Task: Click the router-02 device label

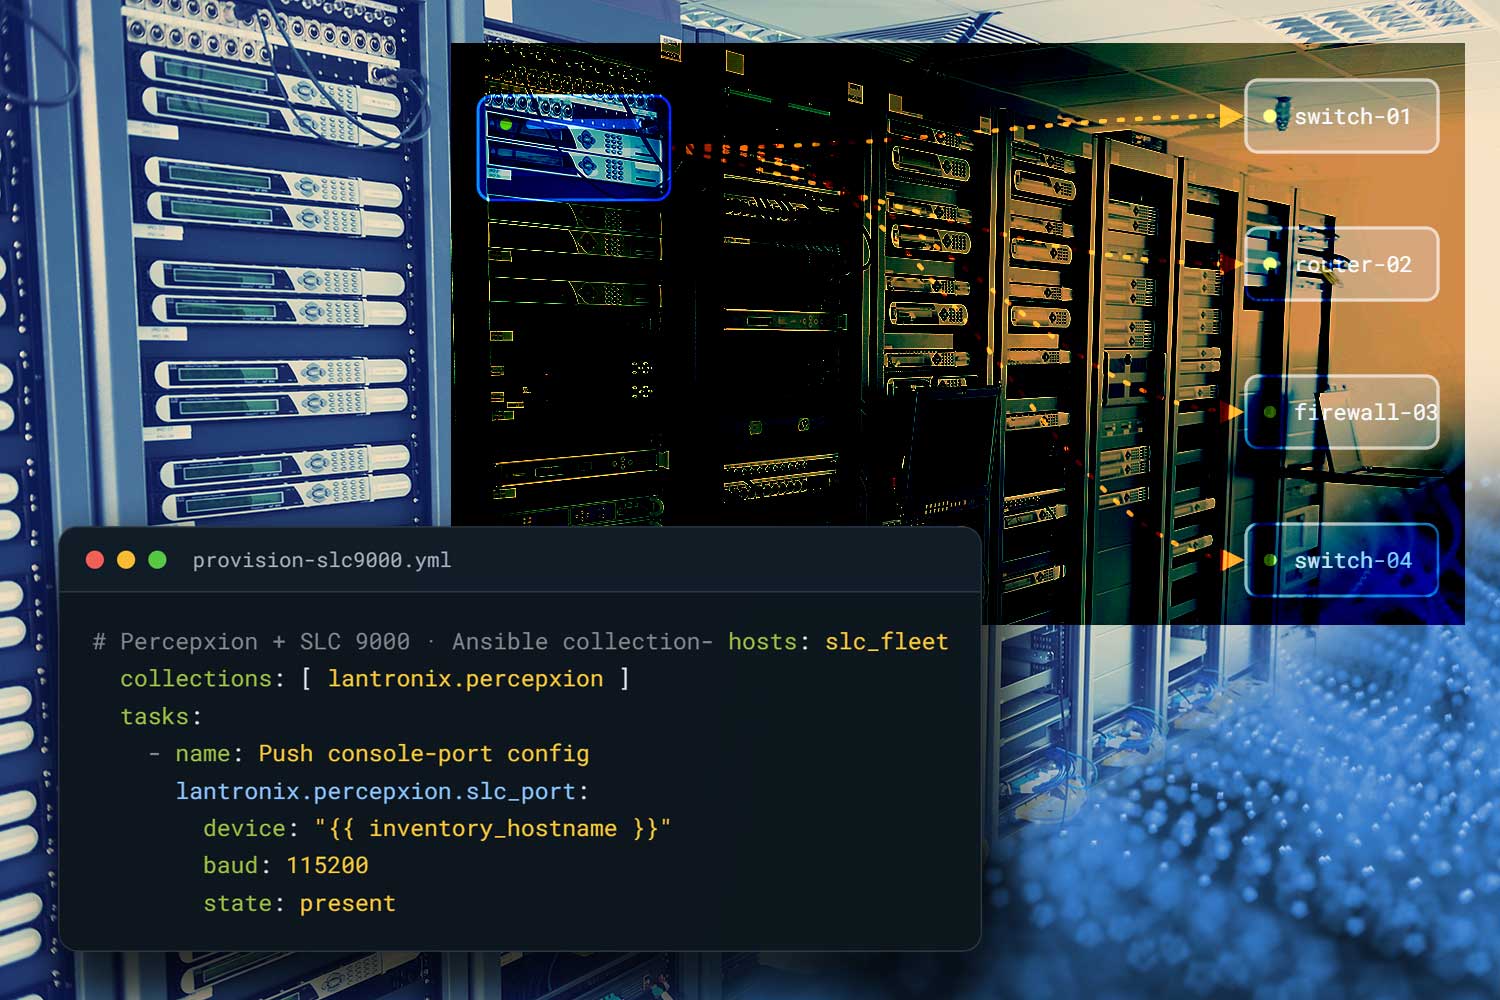Action: [1341, 264]
